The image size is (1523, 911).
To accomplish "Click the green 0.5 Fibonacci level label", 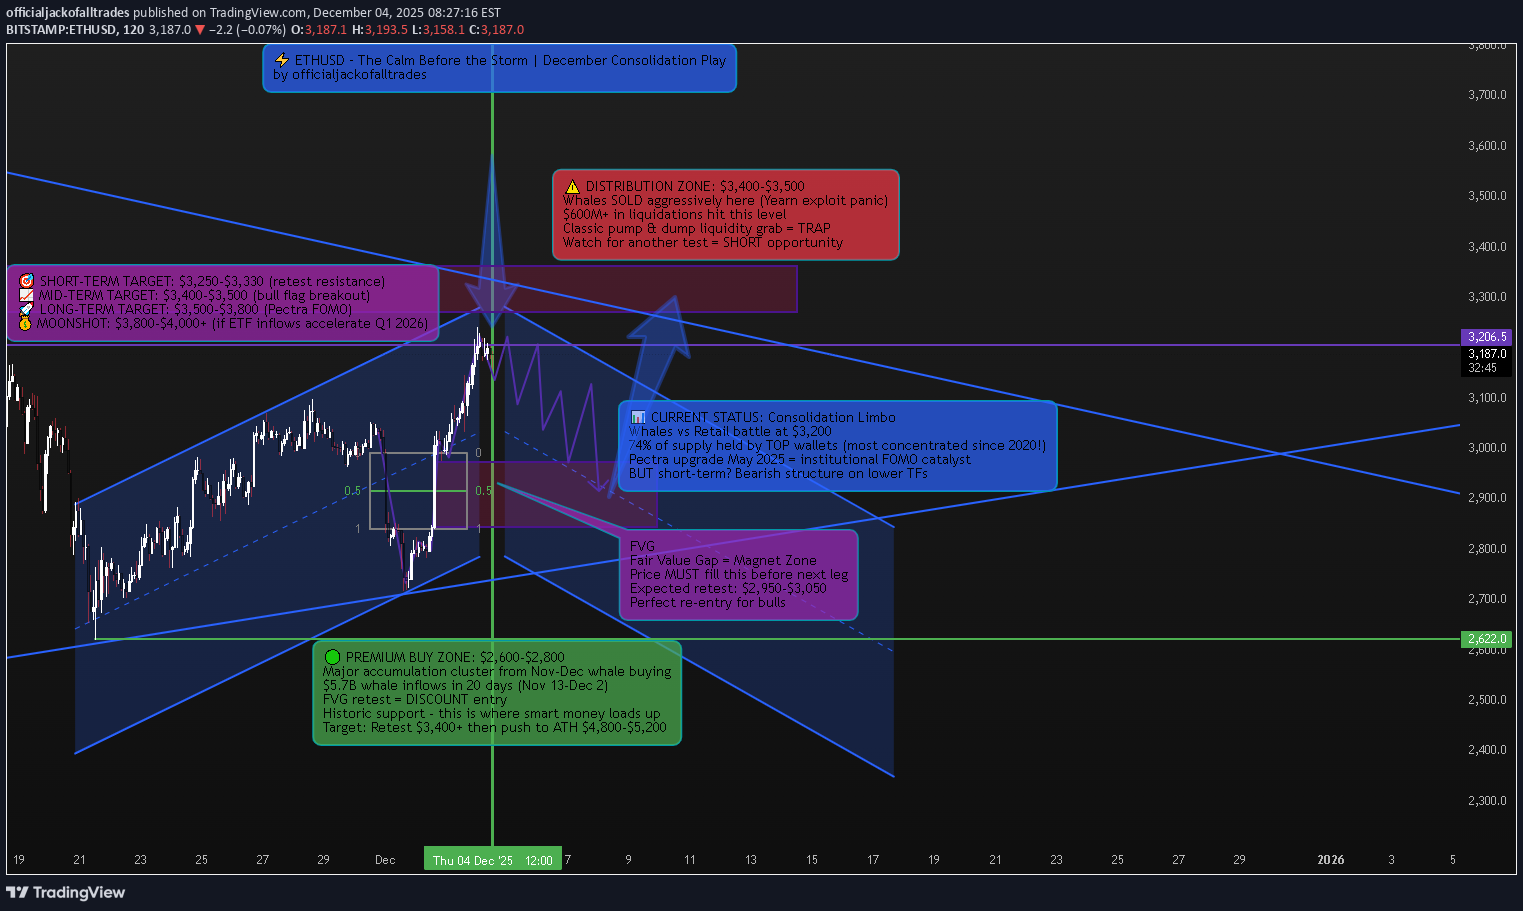I will 352,491.
